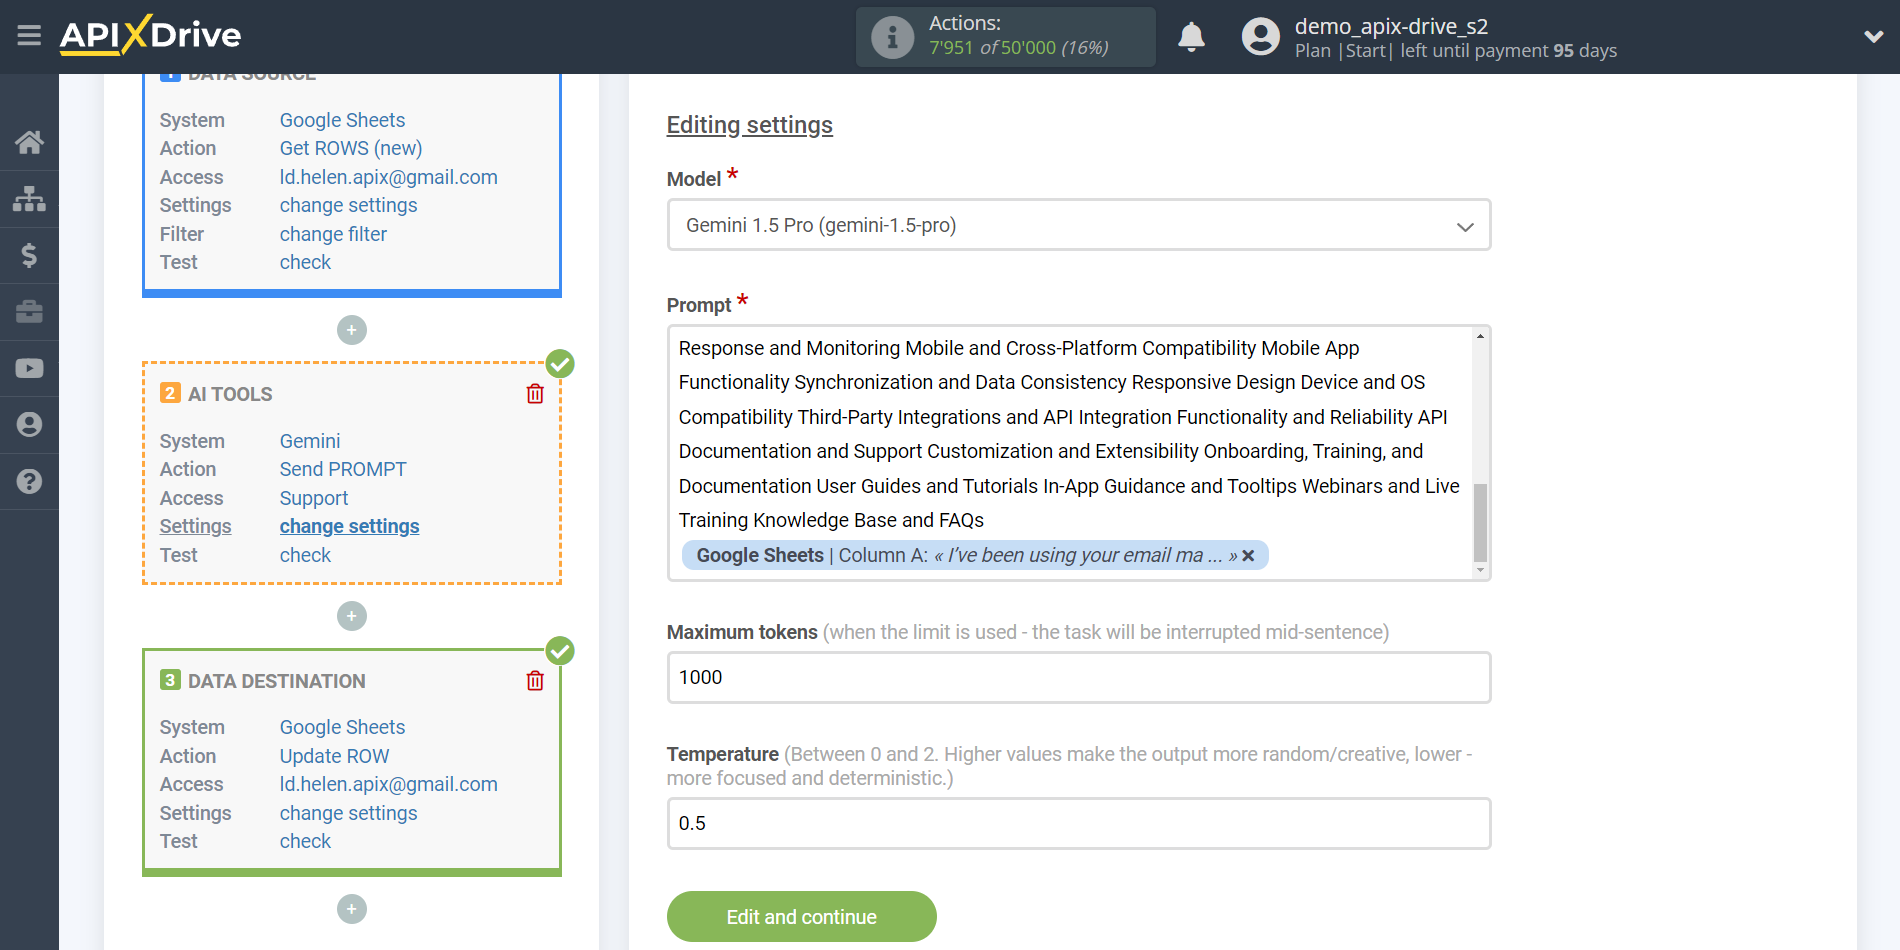Click the DATA DESTINATION block header
The height and width of the screenshot is (950, 1900).
[277, 681]
